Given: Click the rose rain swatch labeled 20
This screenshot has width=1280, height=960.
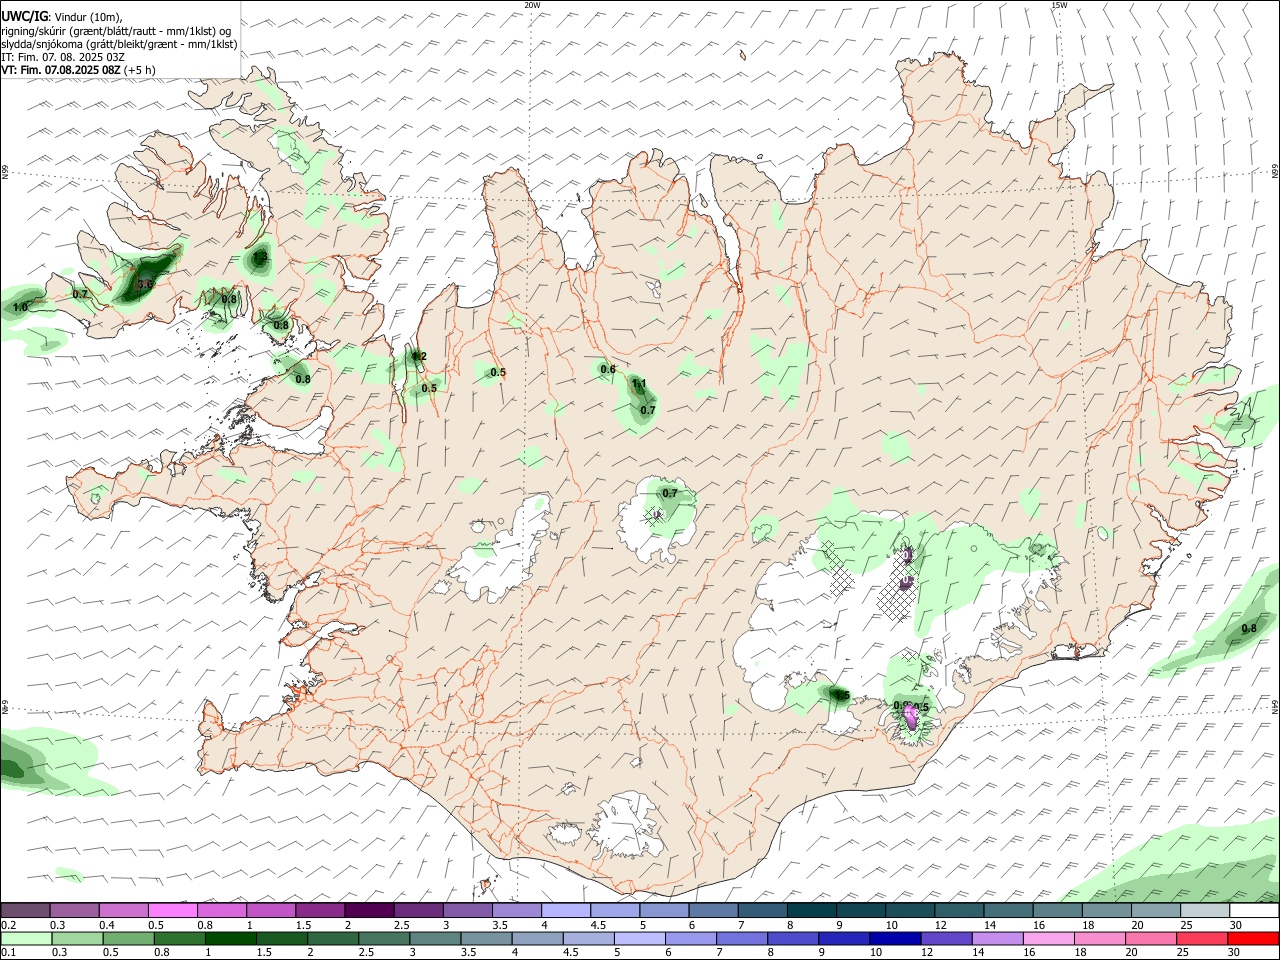Looking at the screenshot, I should (x=1150, y=939).
